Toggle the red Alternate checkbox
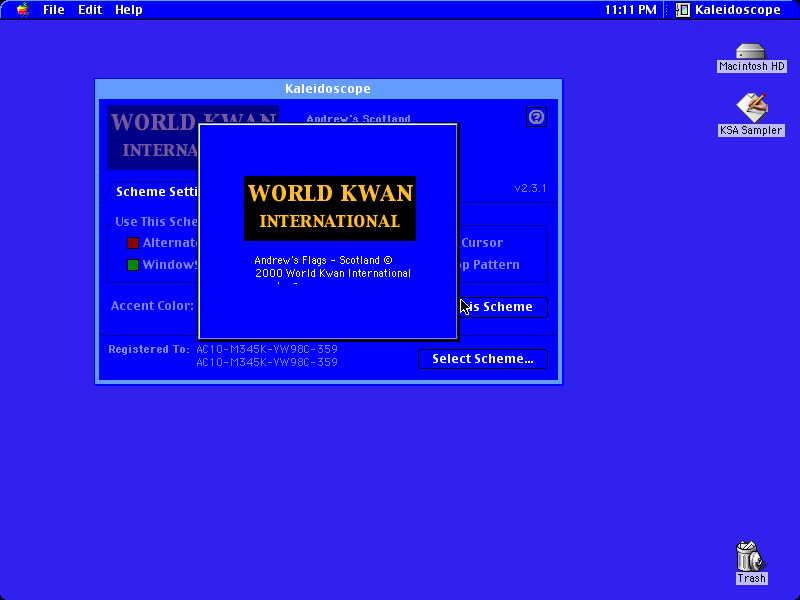This screenshot has width=800, height=600. 133,243
